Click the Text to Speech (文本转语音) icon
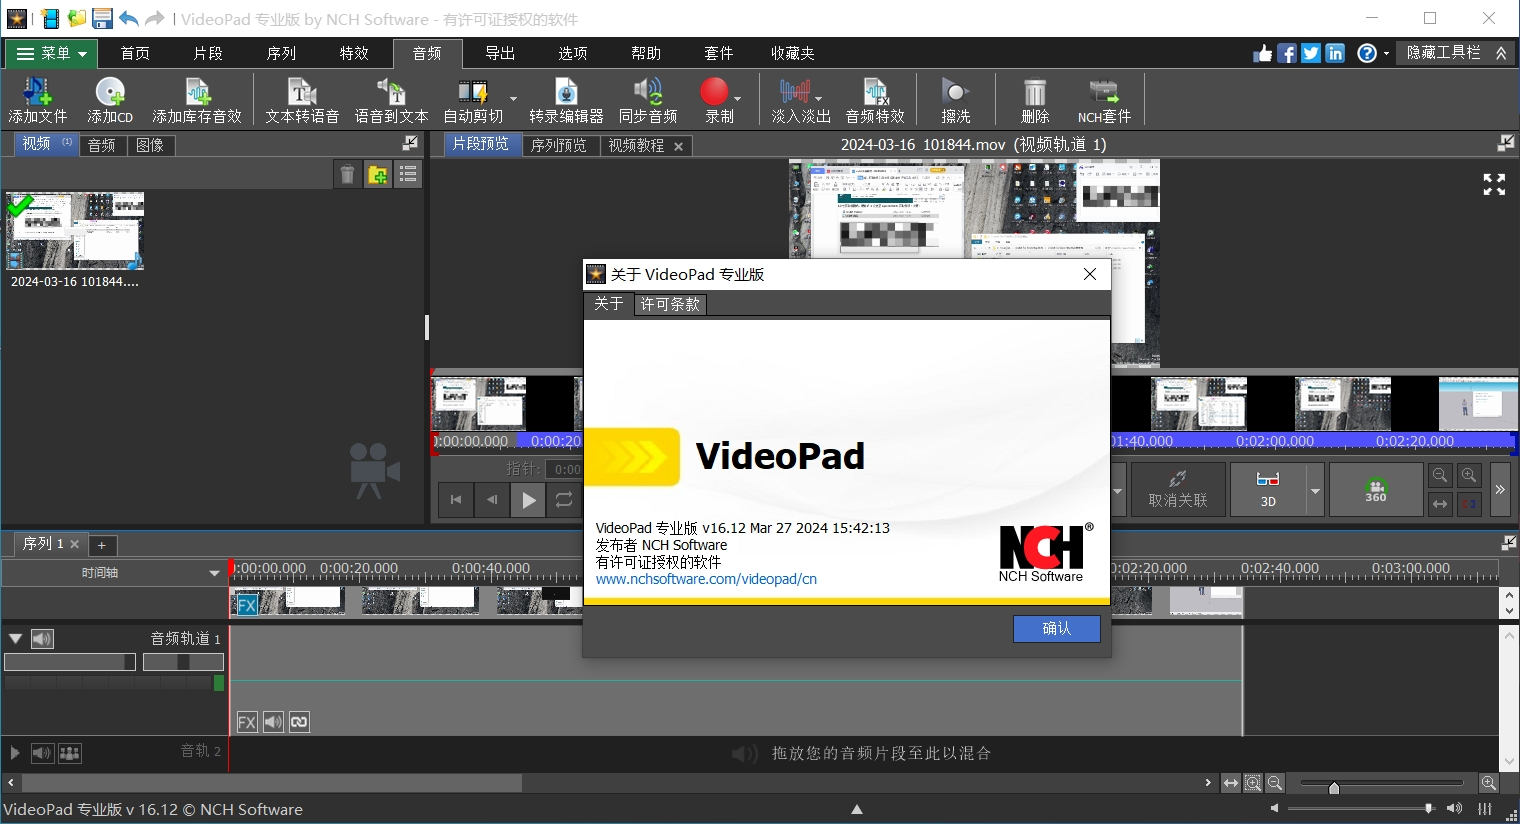Viewport: 1520px width, 824px height. click(302, 100)
